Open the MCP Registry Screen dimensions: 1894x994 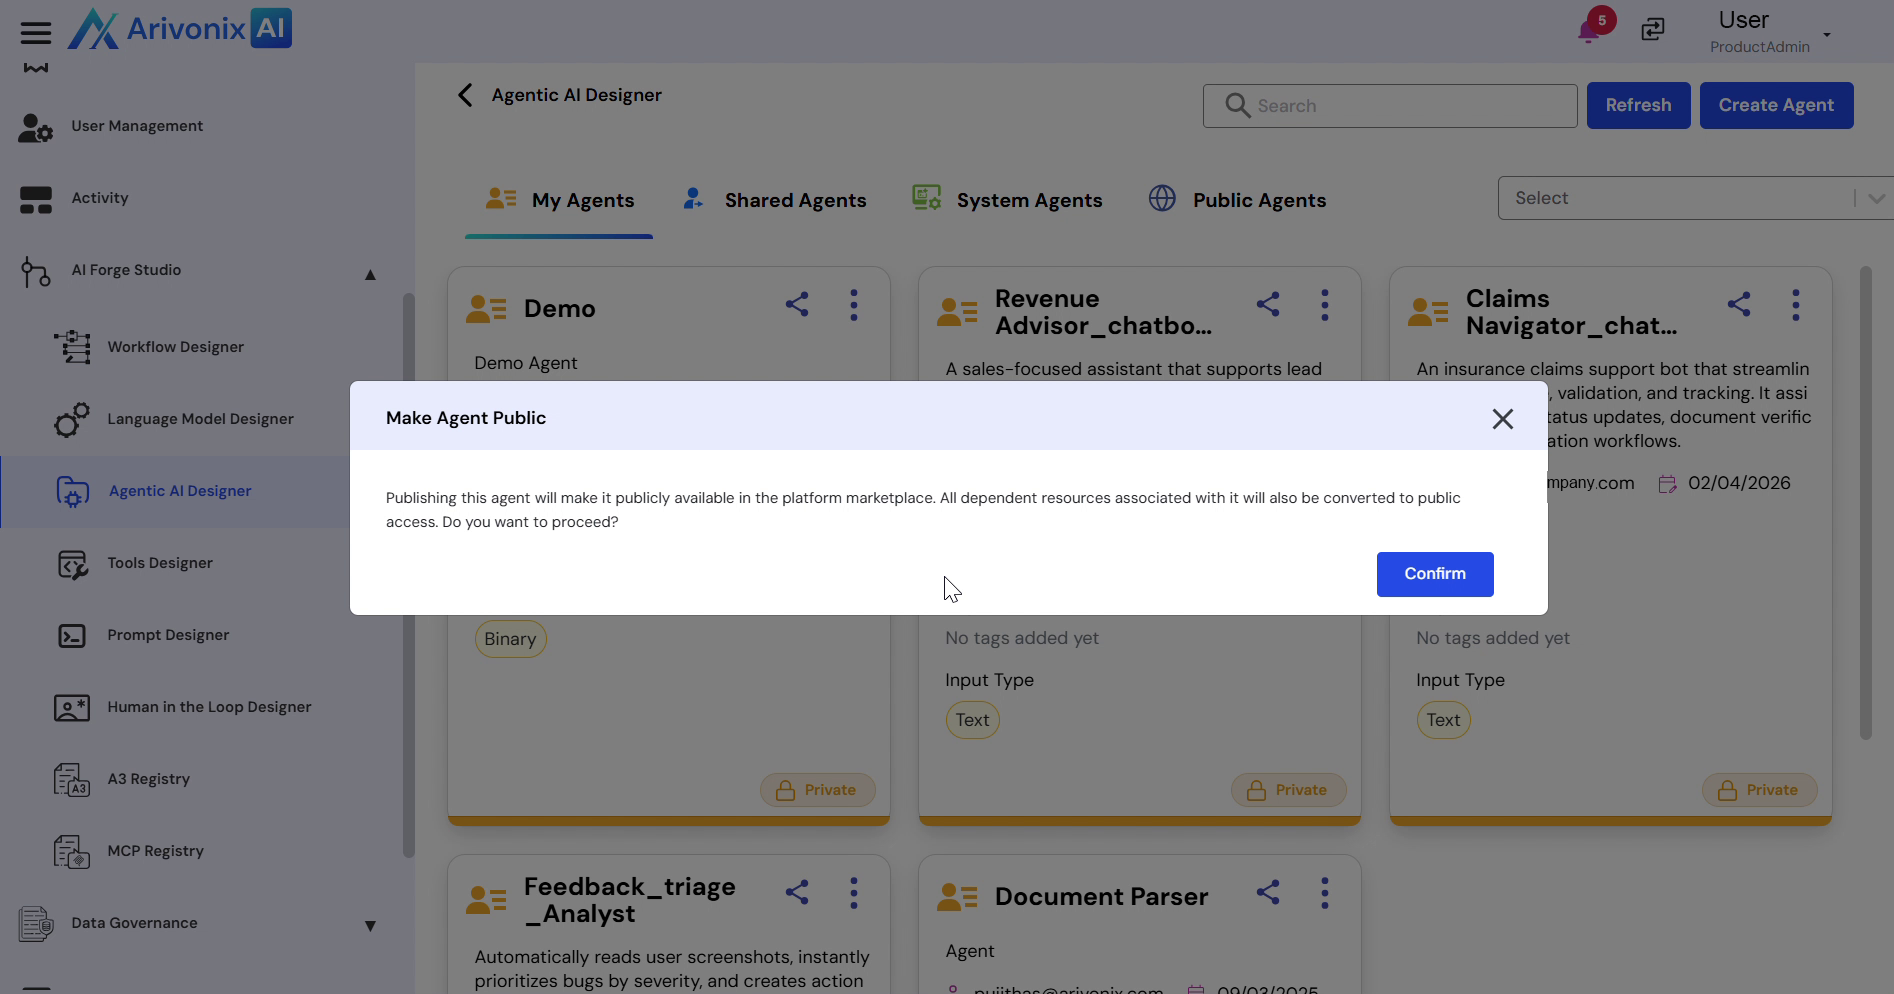click(x=155, y=851)
